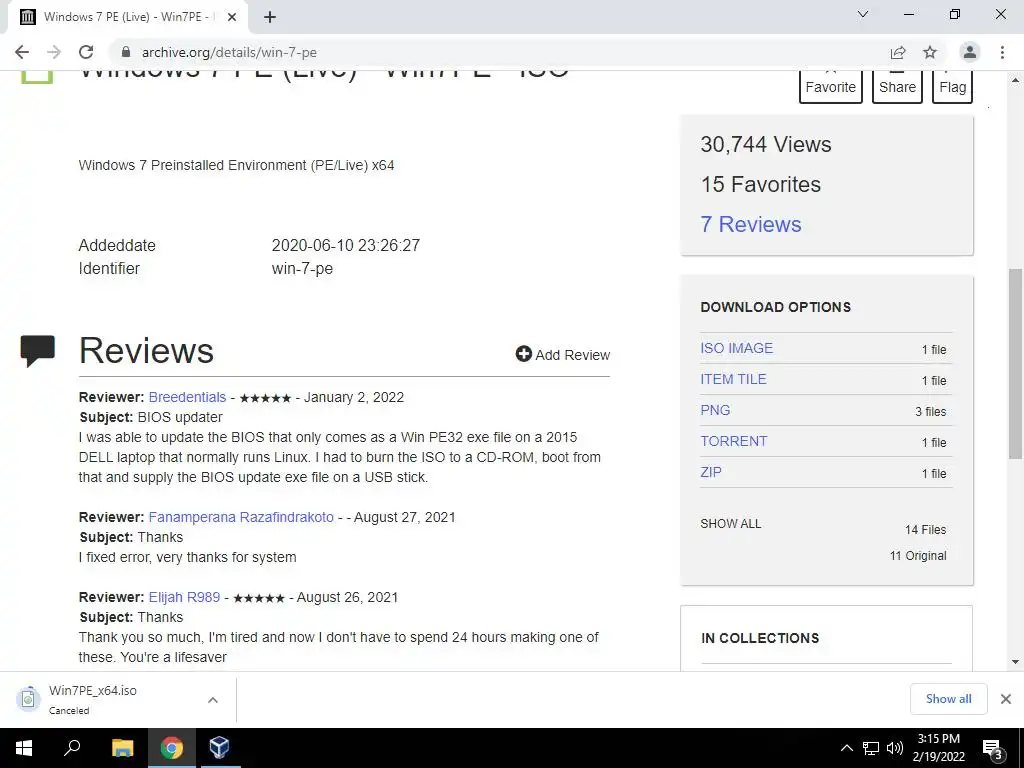Expand the Win7PE_x64.iso download options chevron
The image size is (1024, 768).
pyautogui.click(x=213, y=699)
